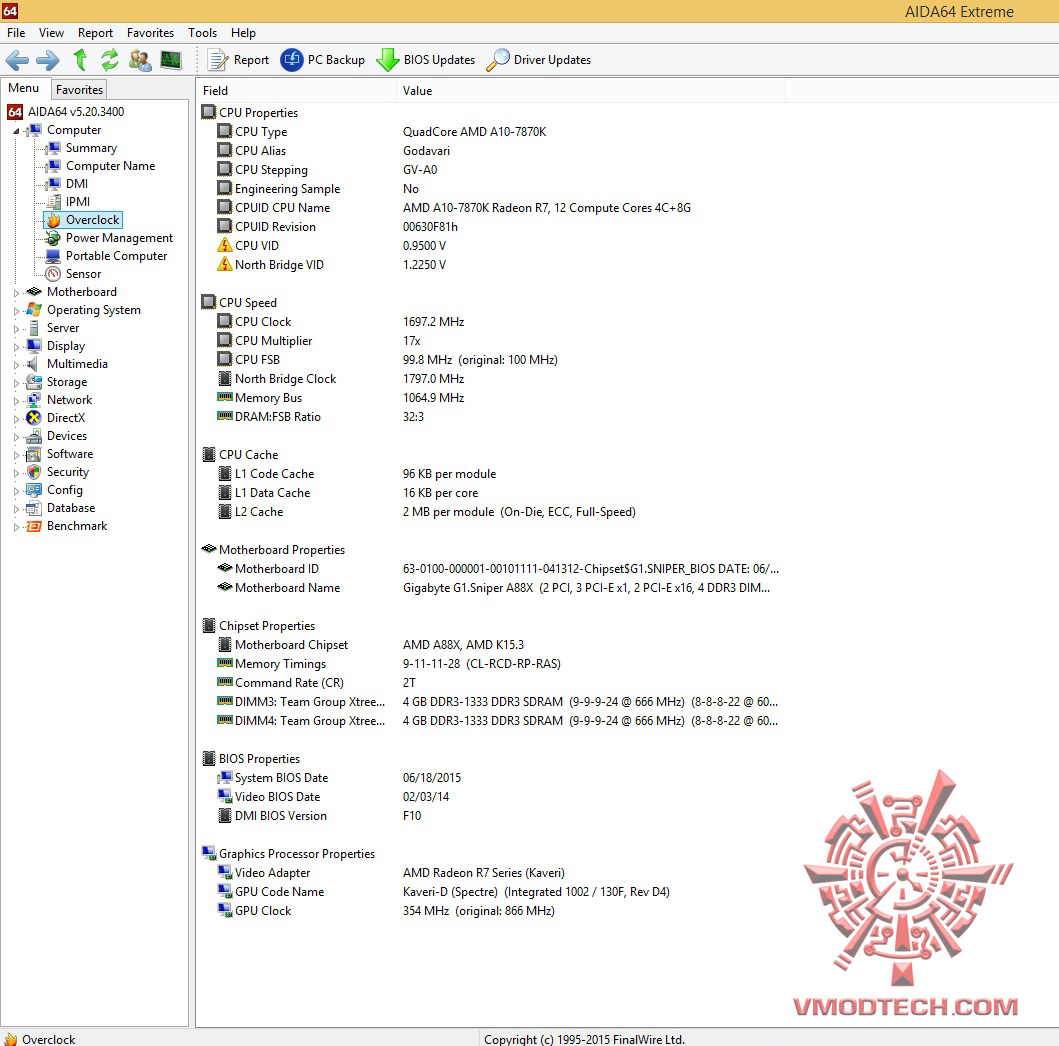Viewport: 1059px width, 1046px height.
Task: Click the Forward arrow toolbar icon
Action: [x=47, y=60]
